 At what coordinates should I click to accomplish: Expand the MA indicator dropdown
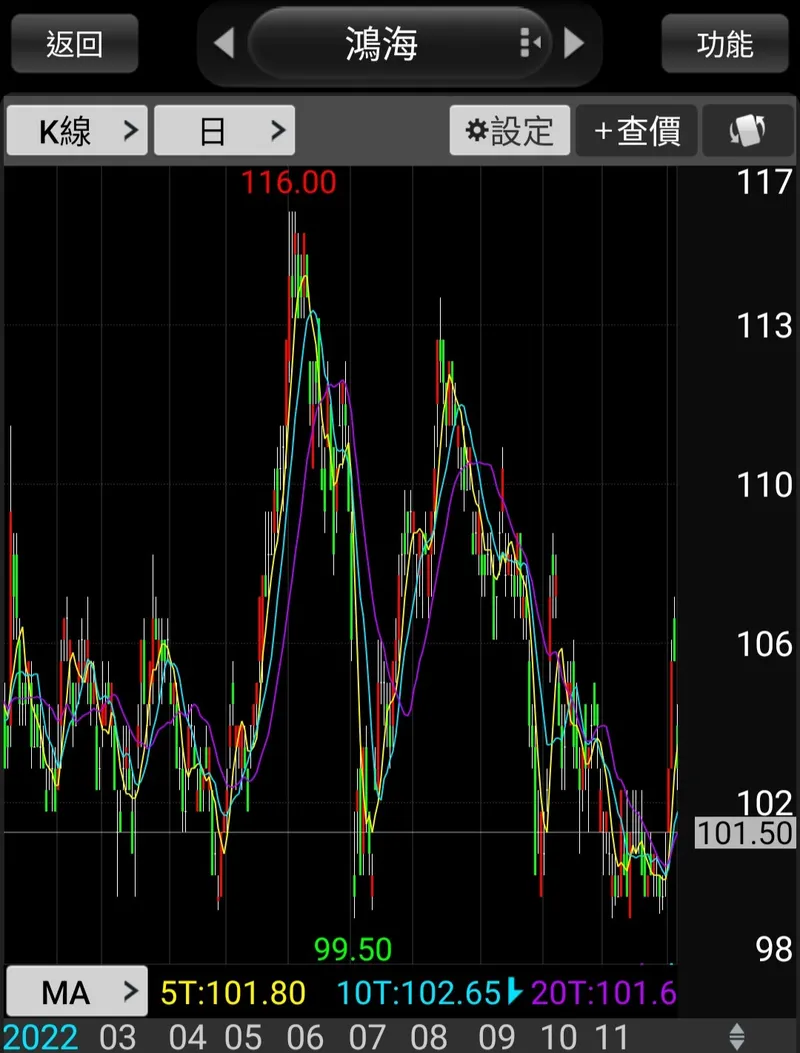[x=77, y=991]
